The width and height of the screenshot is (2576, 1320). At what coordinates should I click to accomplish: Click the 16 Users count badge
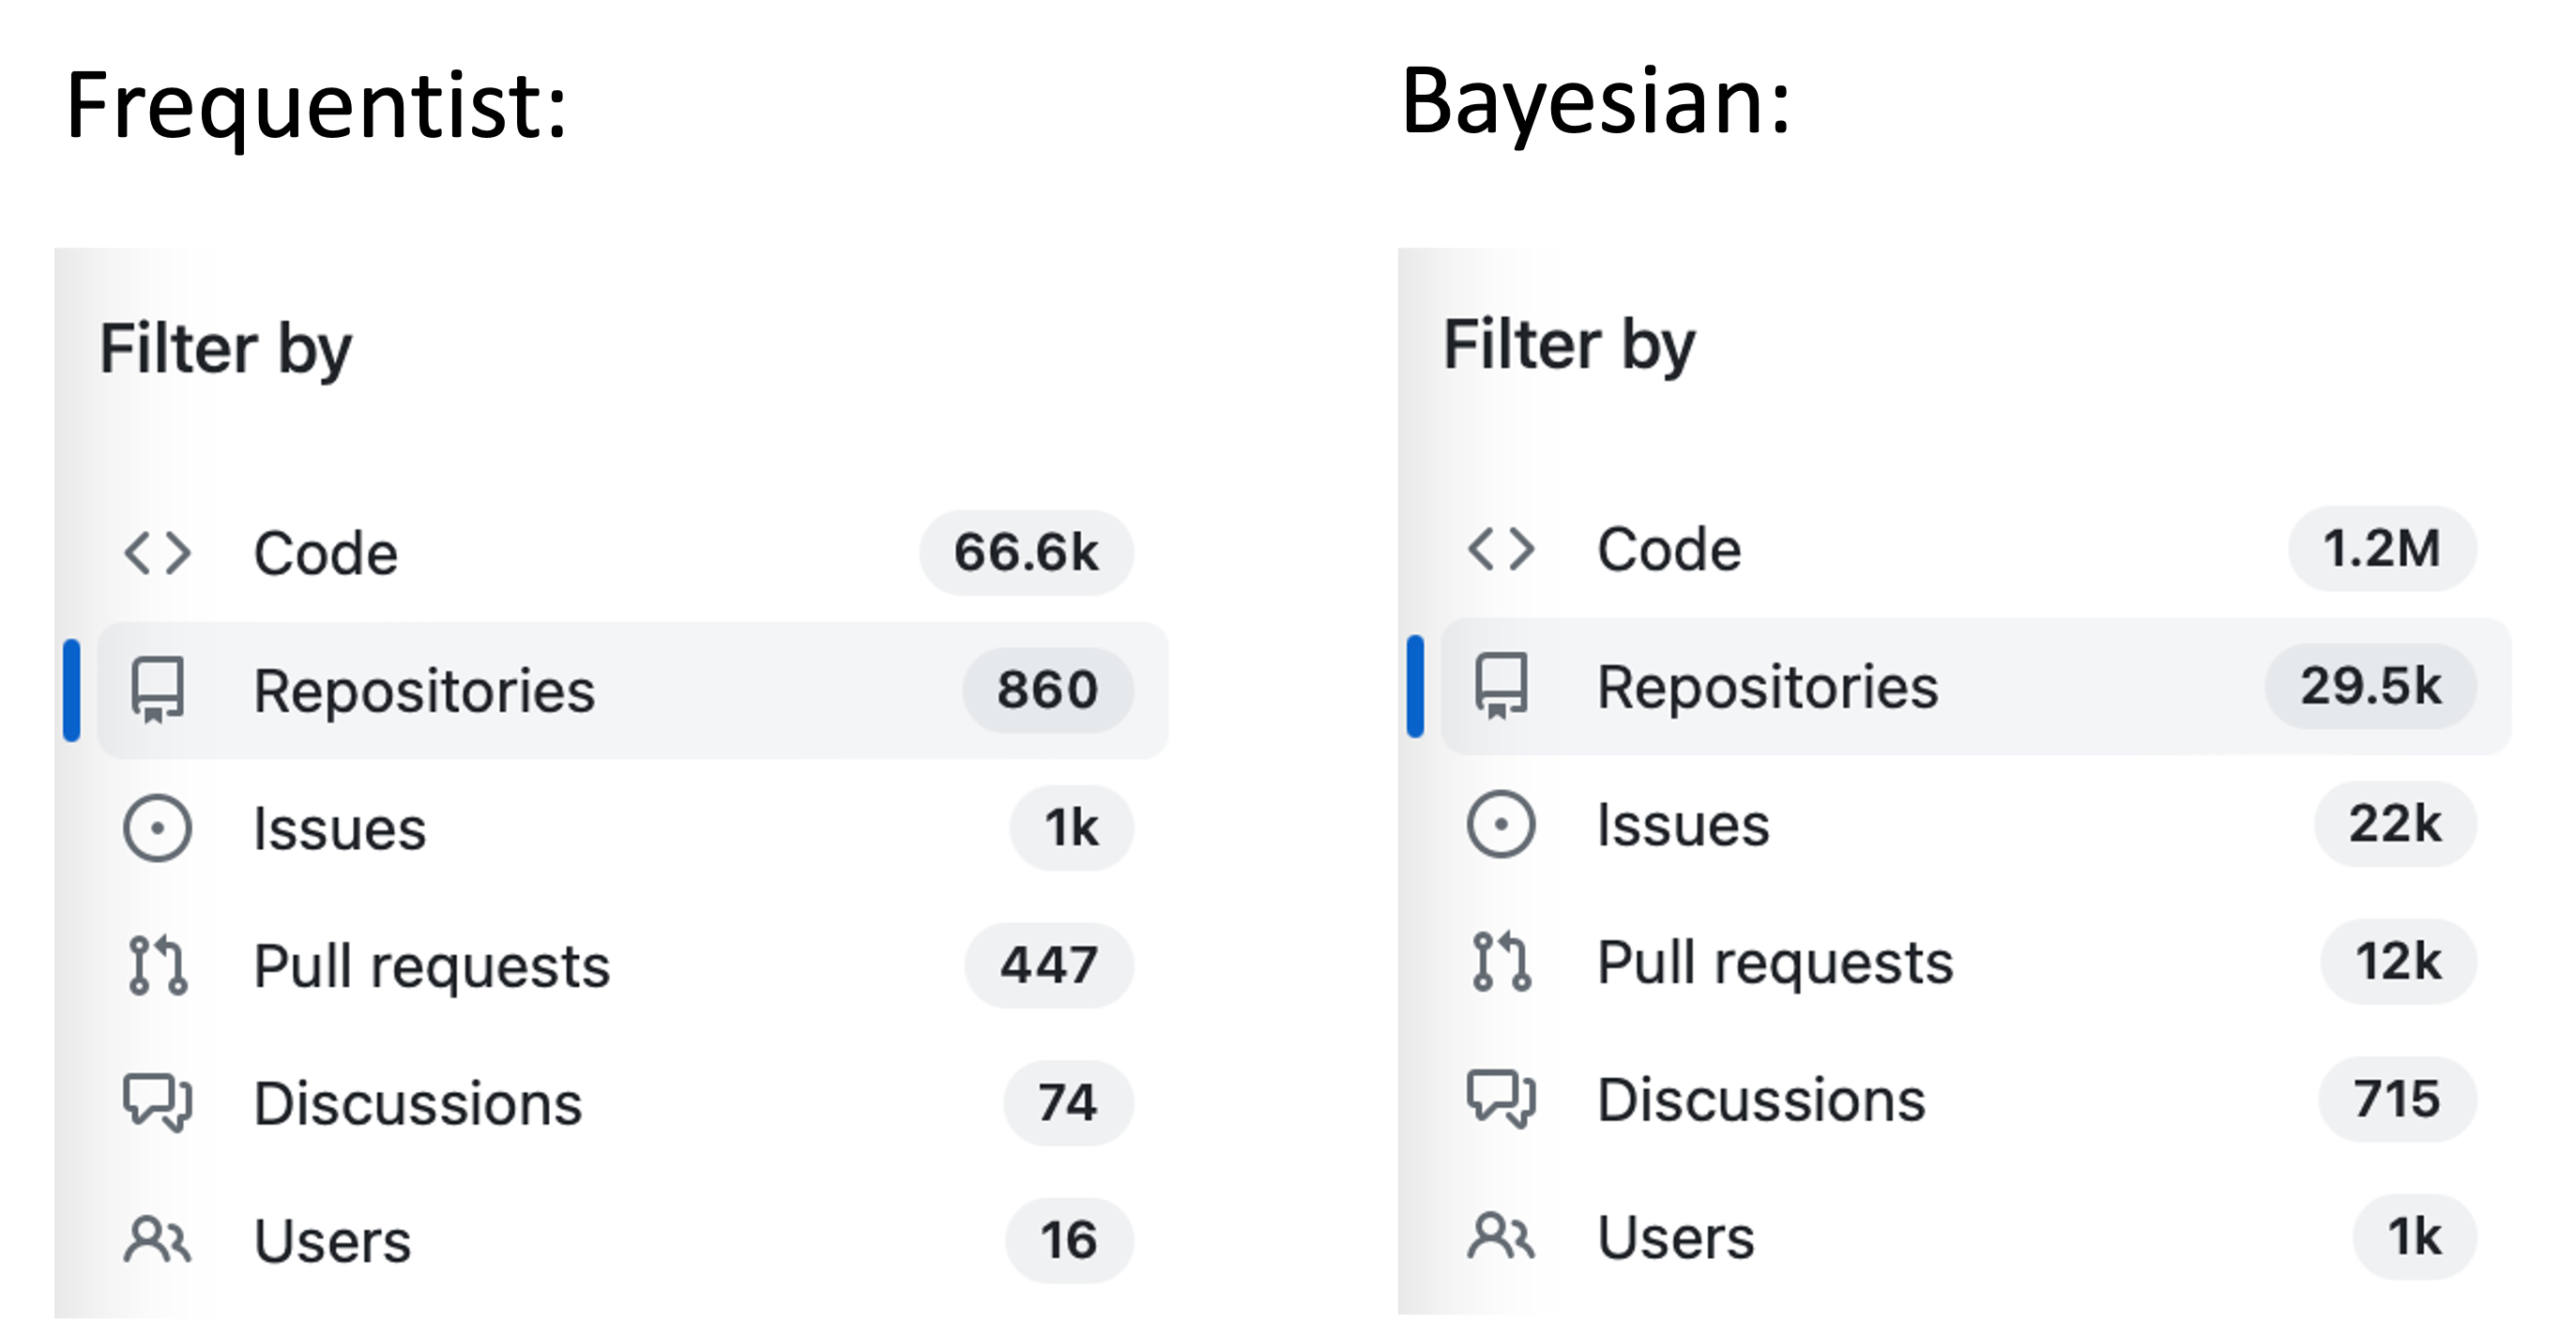click(x=1068, y=1240)
